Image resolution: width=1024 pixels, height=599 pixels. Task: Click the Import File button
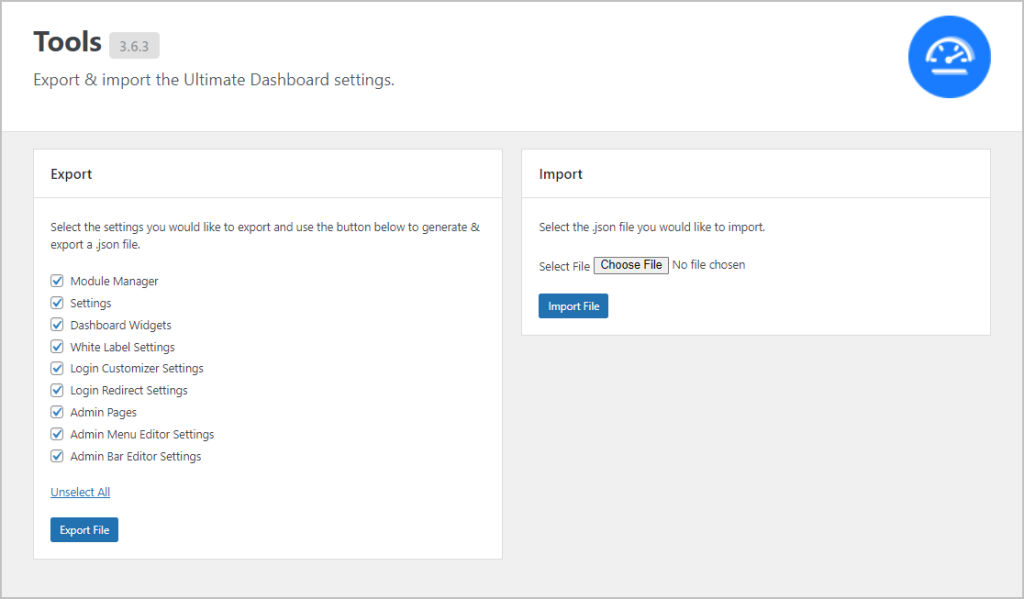tap(573, 306)
